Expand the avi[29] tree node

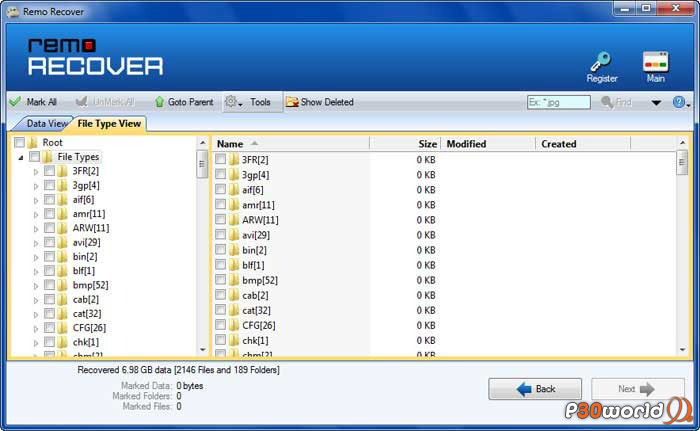36,243
